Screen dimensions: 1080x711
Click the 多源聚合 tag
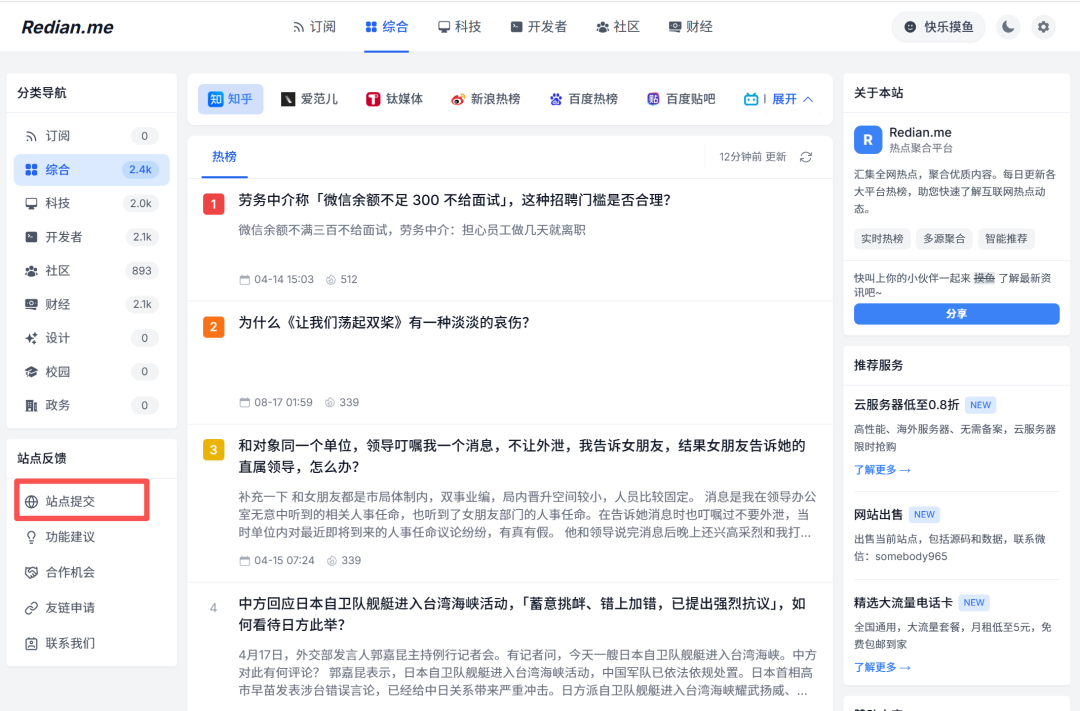(944, 238)
